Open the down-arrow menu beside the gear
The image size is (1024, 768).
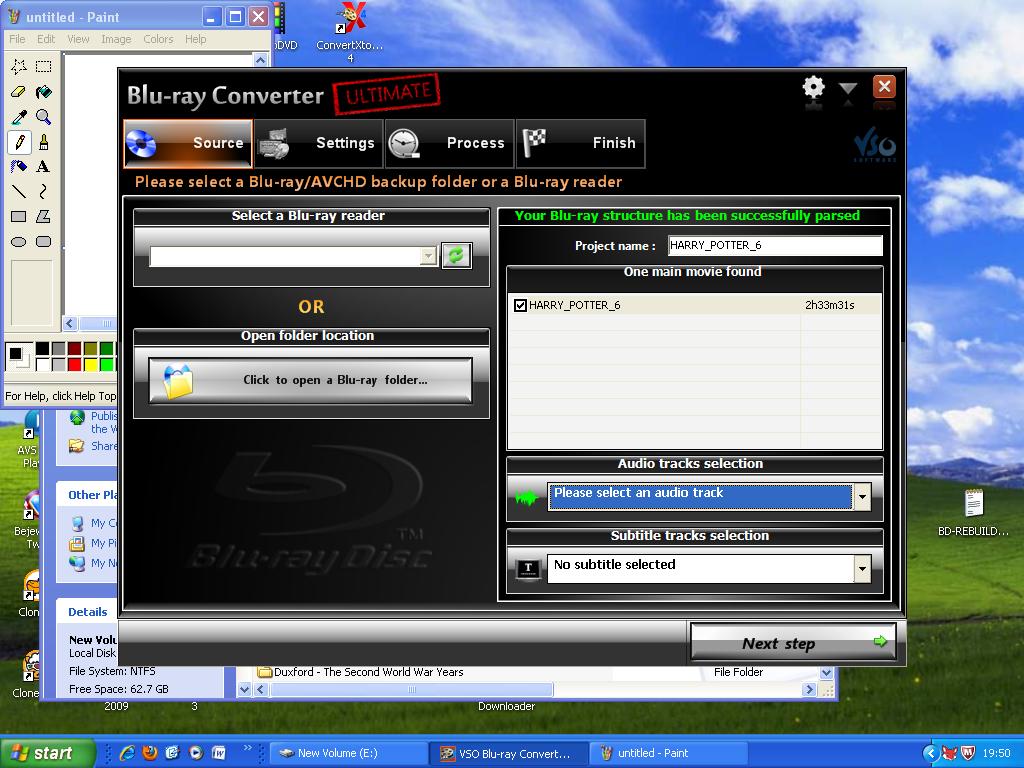848,89
